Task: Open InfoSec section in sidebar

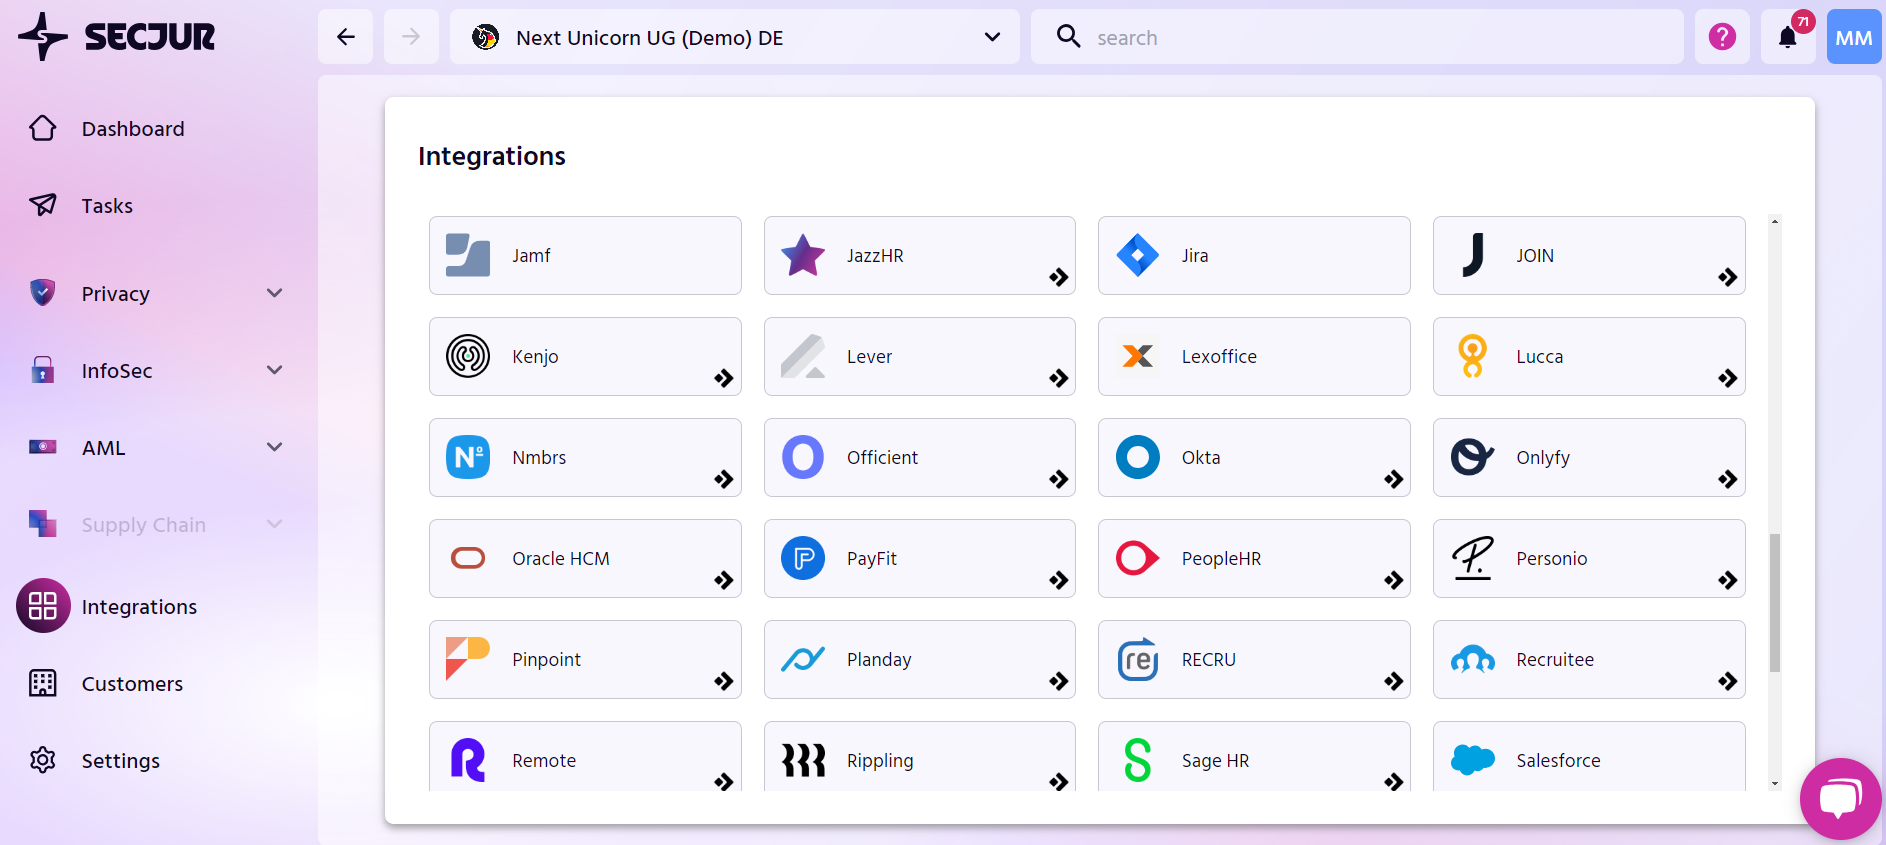Action: tap(117, 371)
